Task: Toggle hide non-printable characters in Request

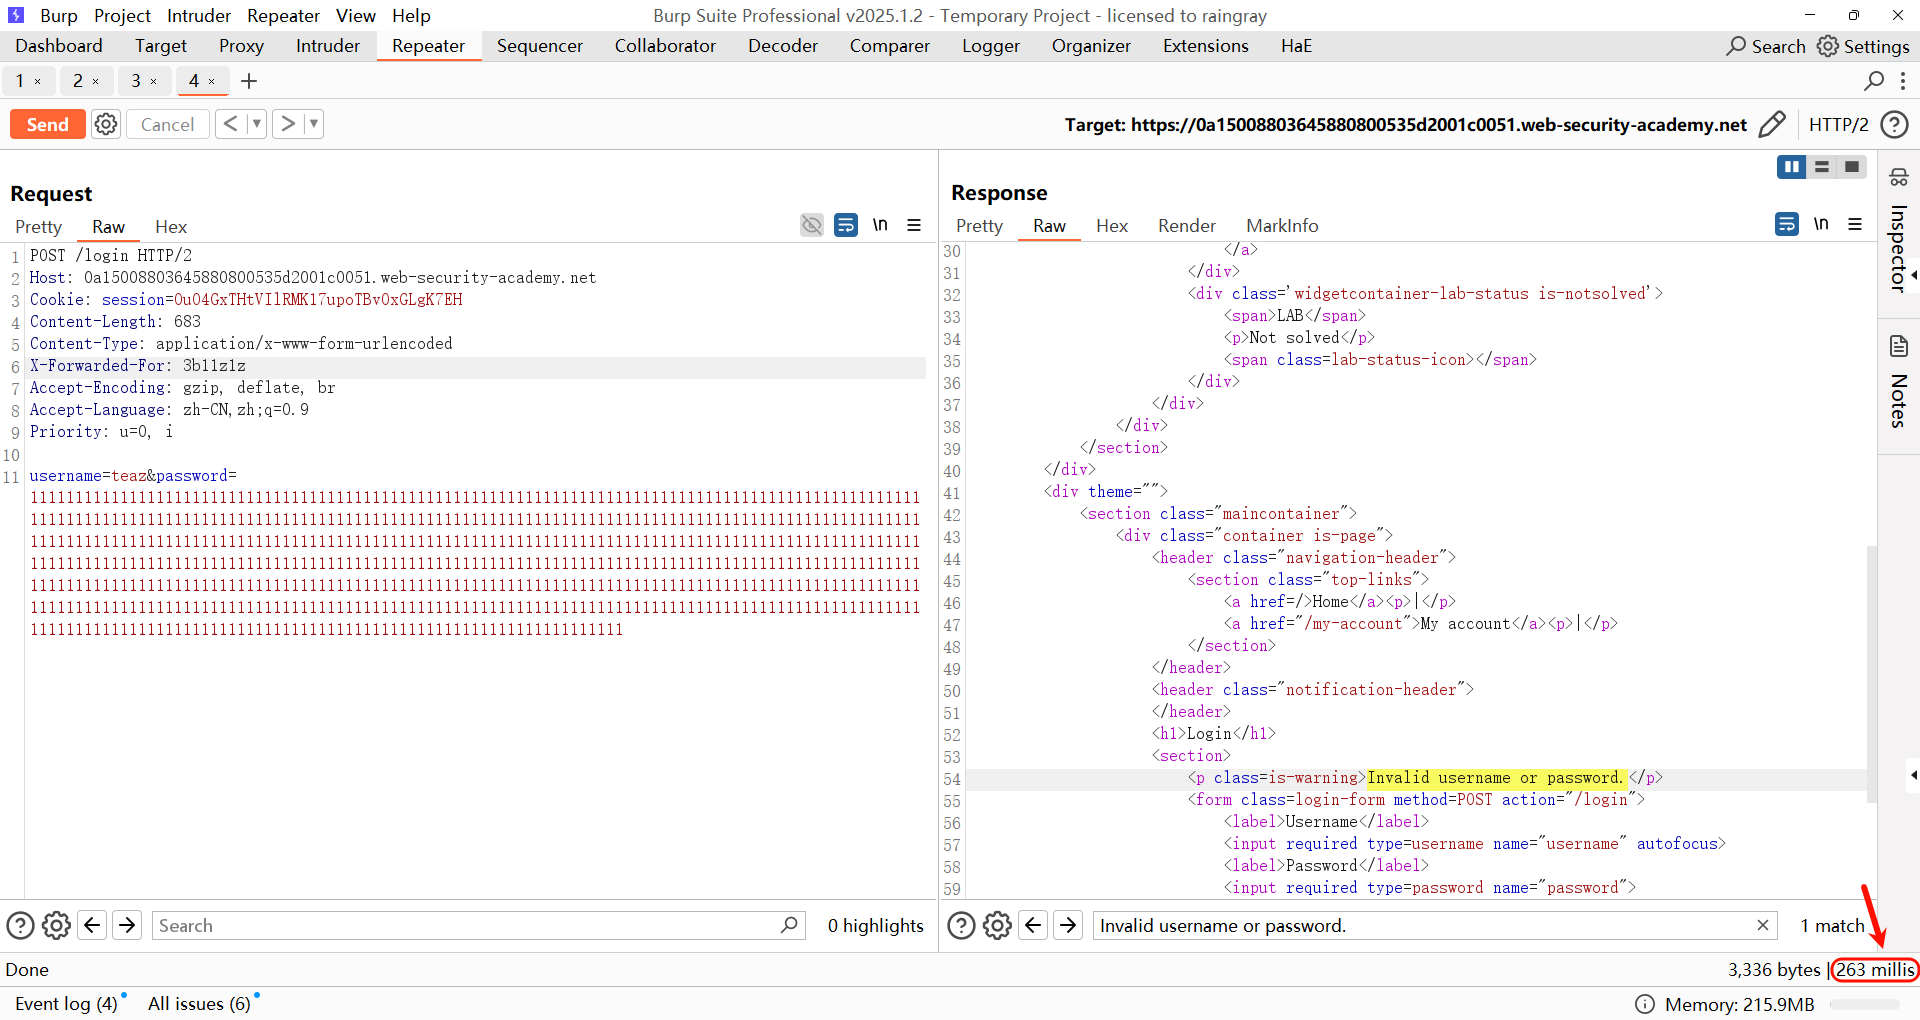Action: [812, 225]
